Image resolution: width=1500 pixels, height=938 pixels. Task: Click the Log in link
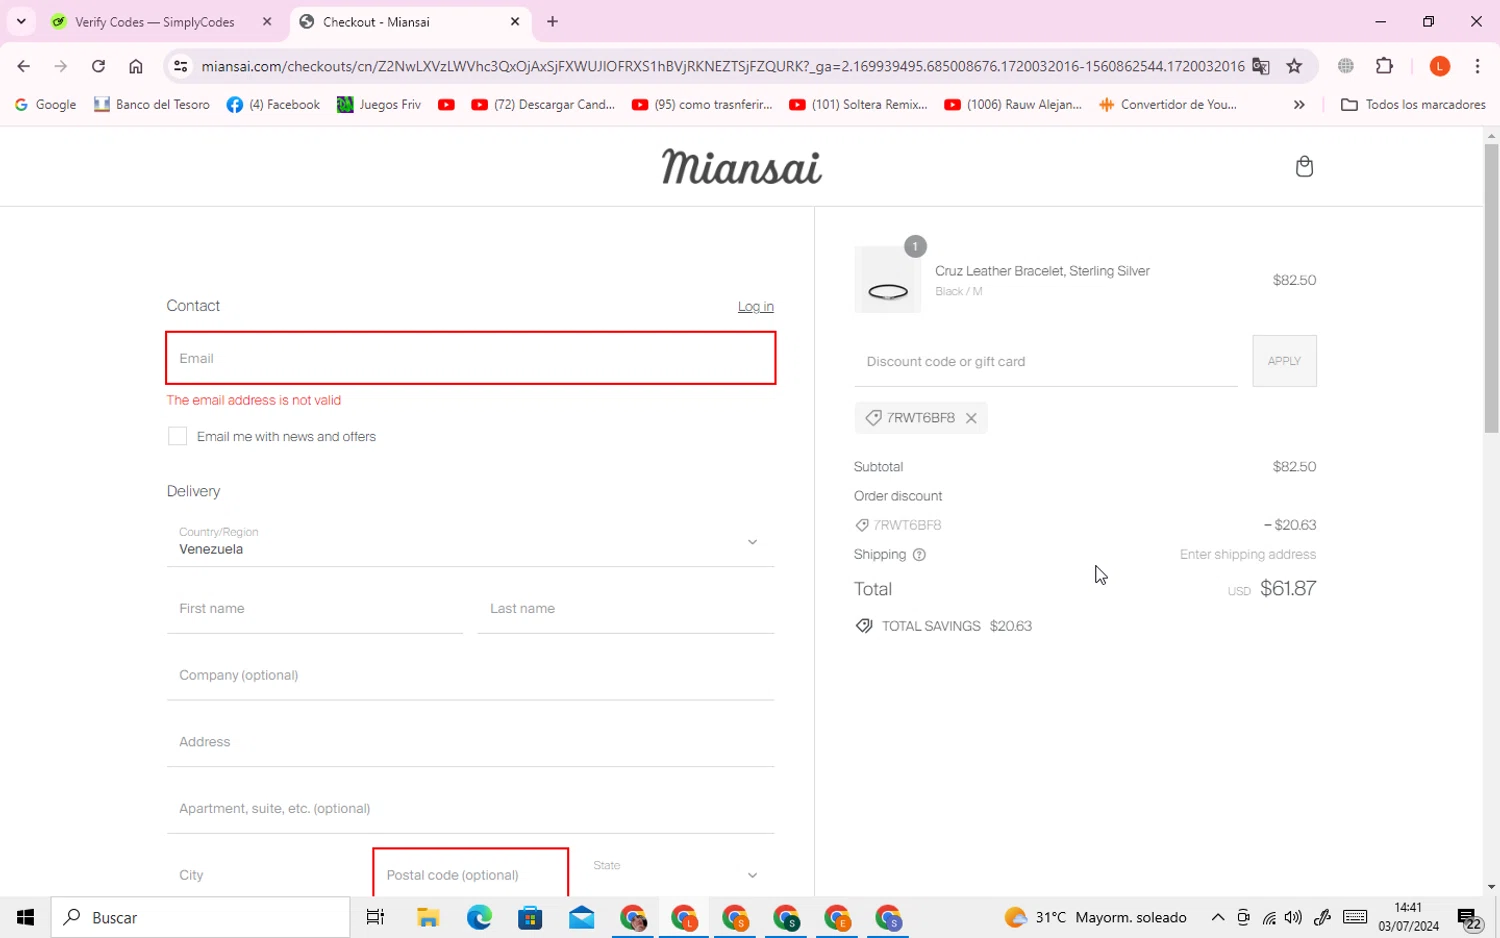[x=755, y=307]
